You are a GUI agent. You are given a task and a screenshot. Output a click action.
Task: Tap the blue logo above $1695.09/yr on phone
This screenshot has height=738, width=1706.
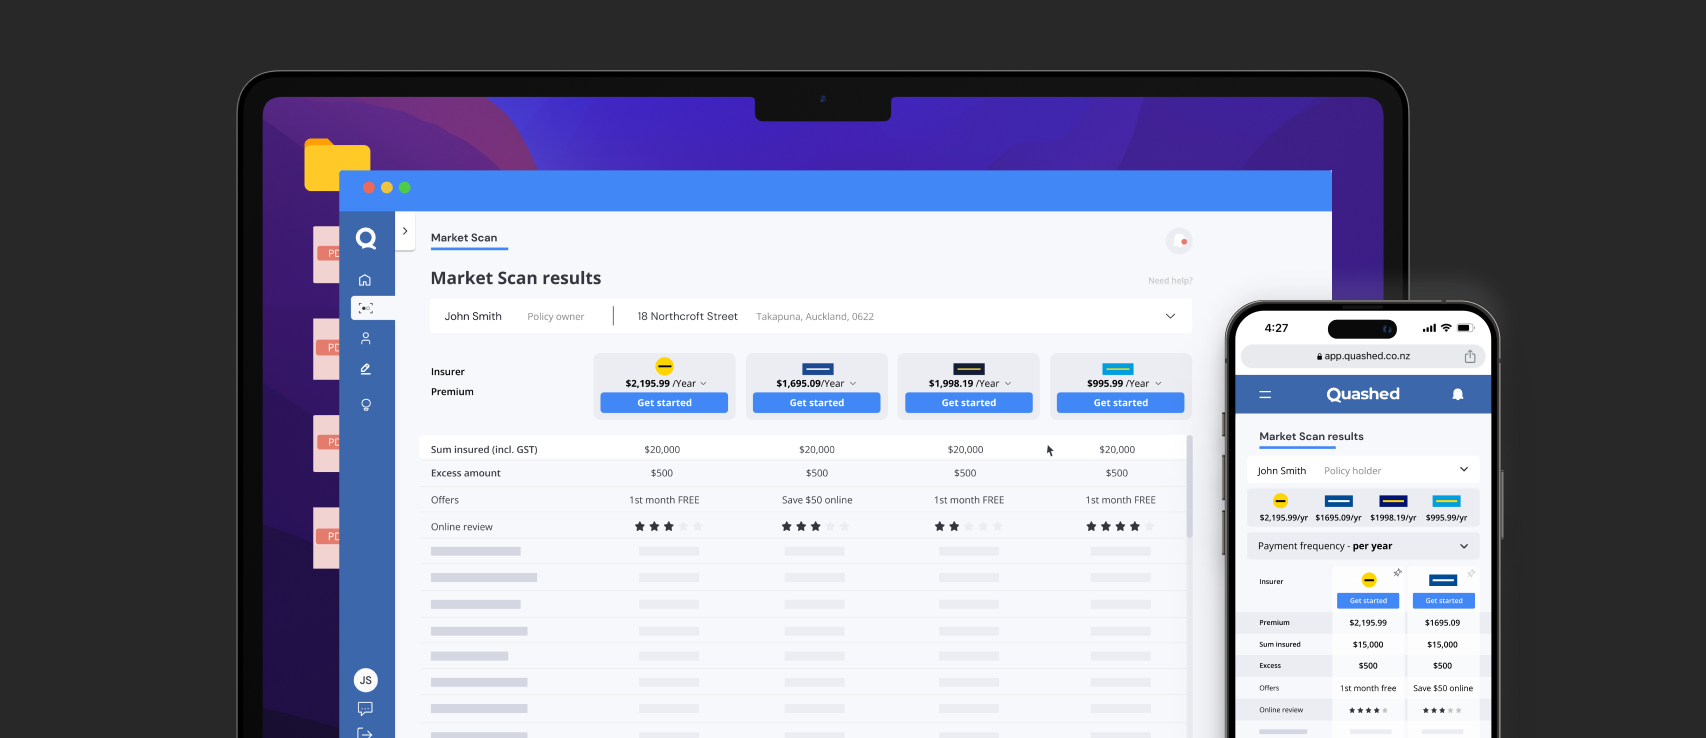coord(1338,501)
